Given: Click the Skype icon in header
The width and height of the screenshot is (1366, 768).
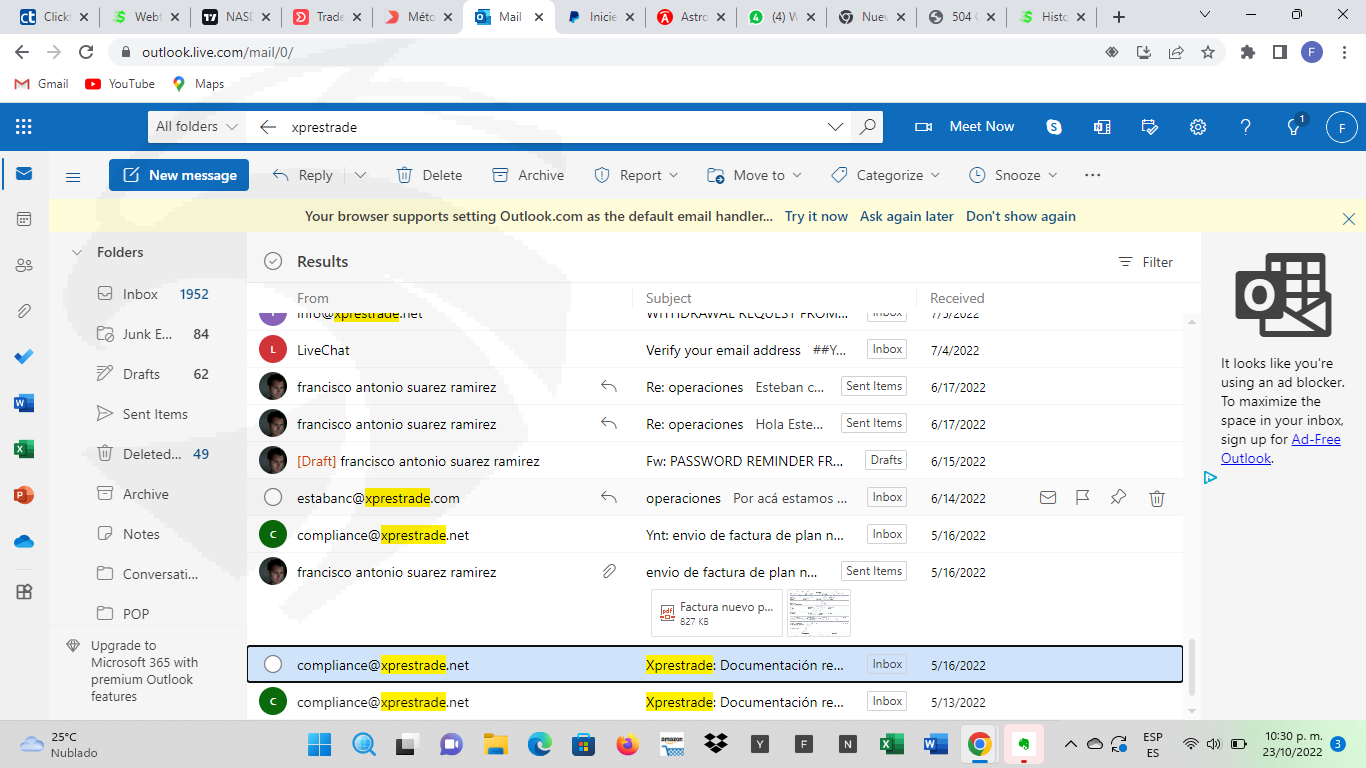Looking at the screenshot, I should tap(1054, 127).
